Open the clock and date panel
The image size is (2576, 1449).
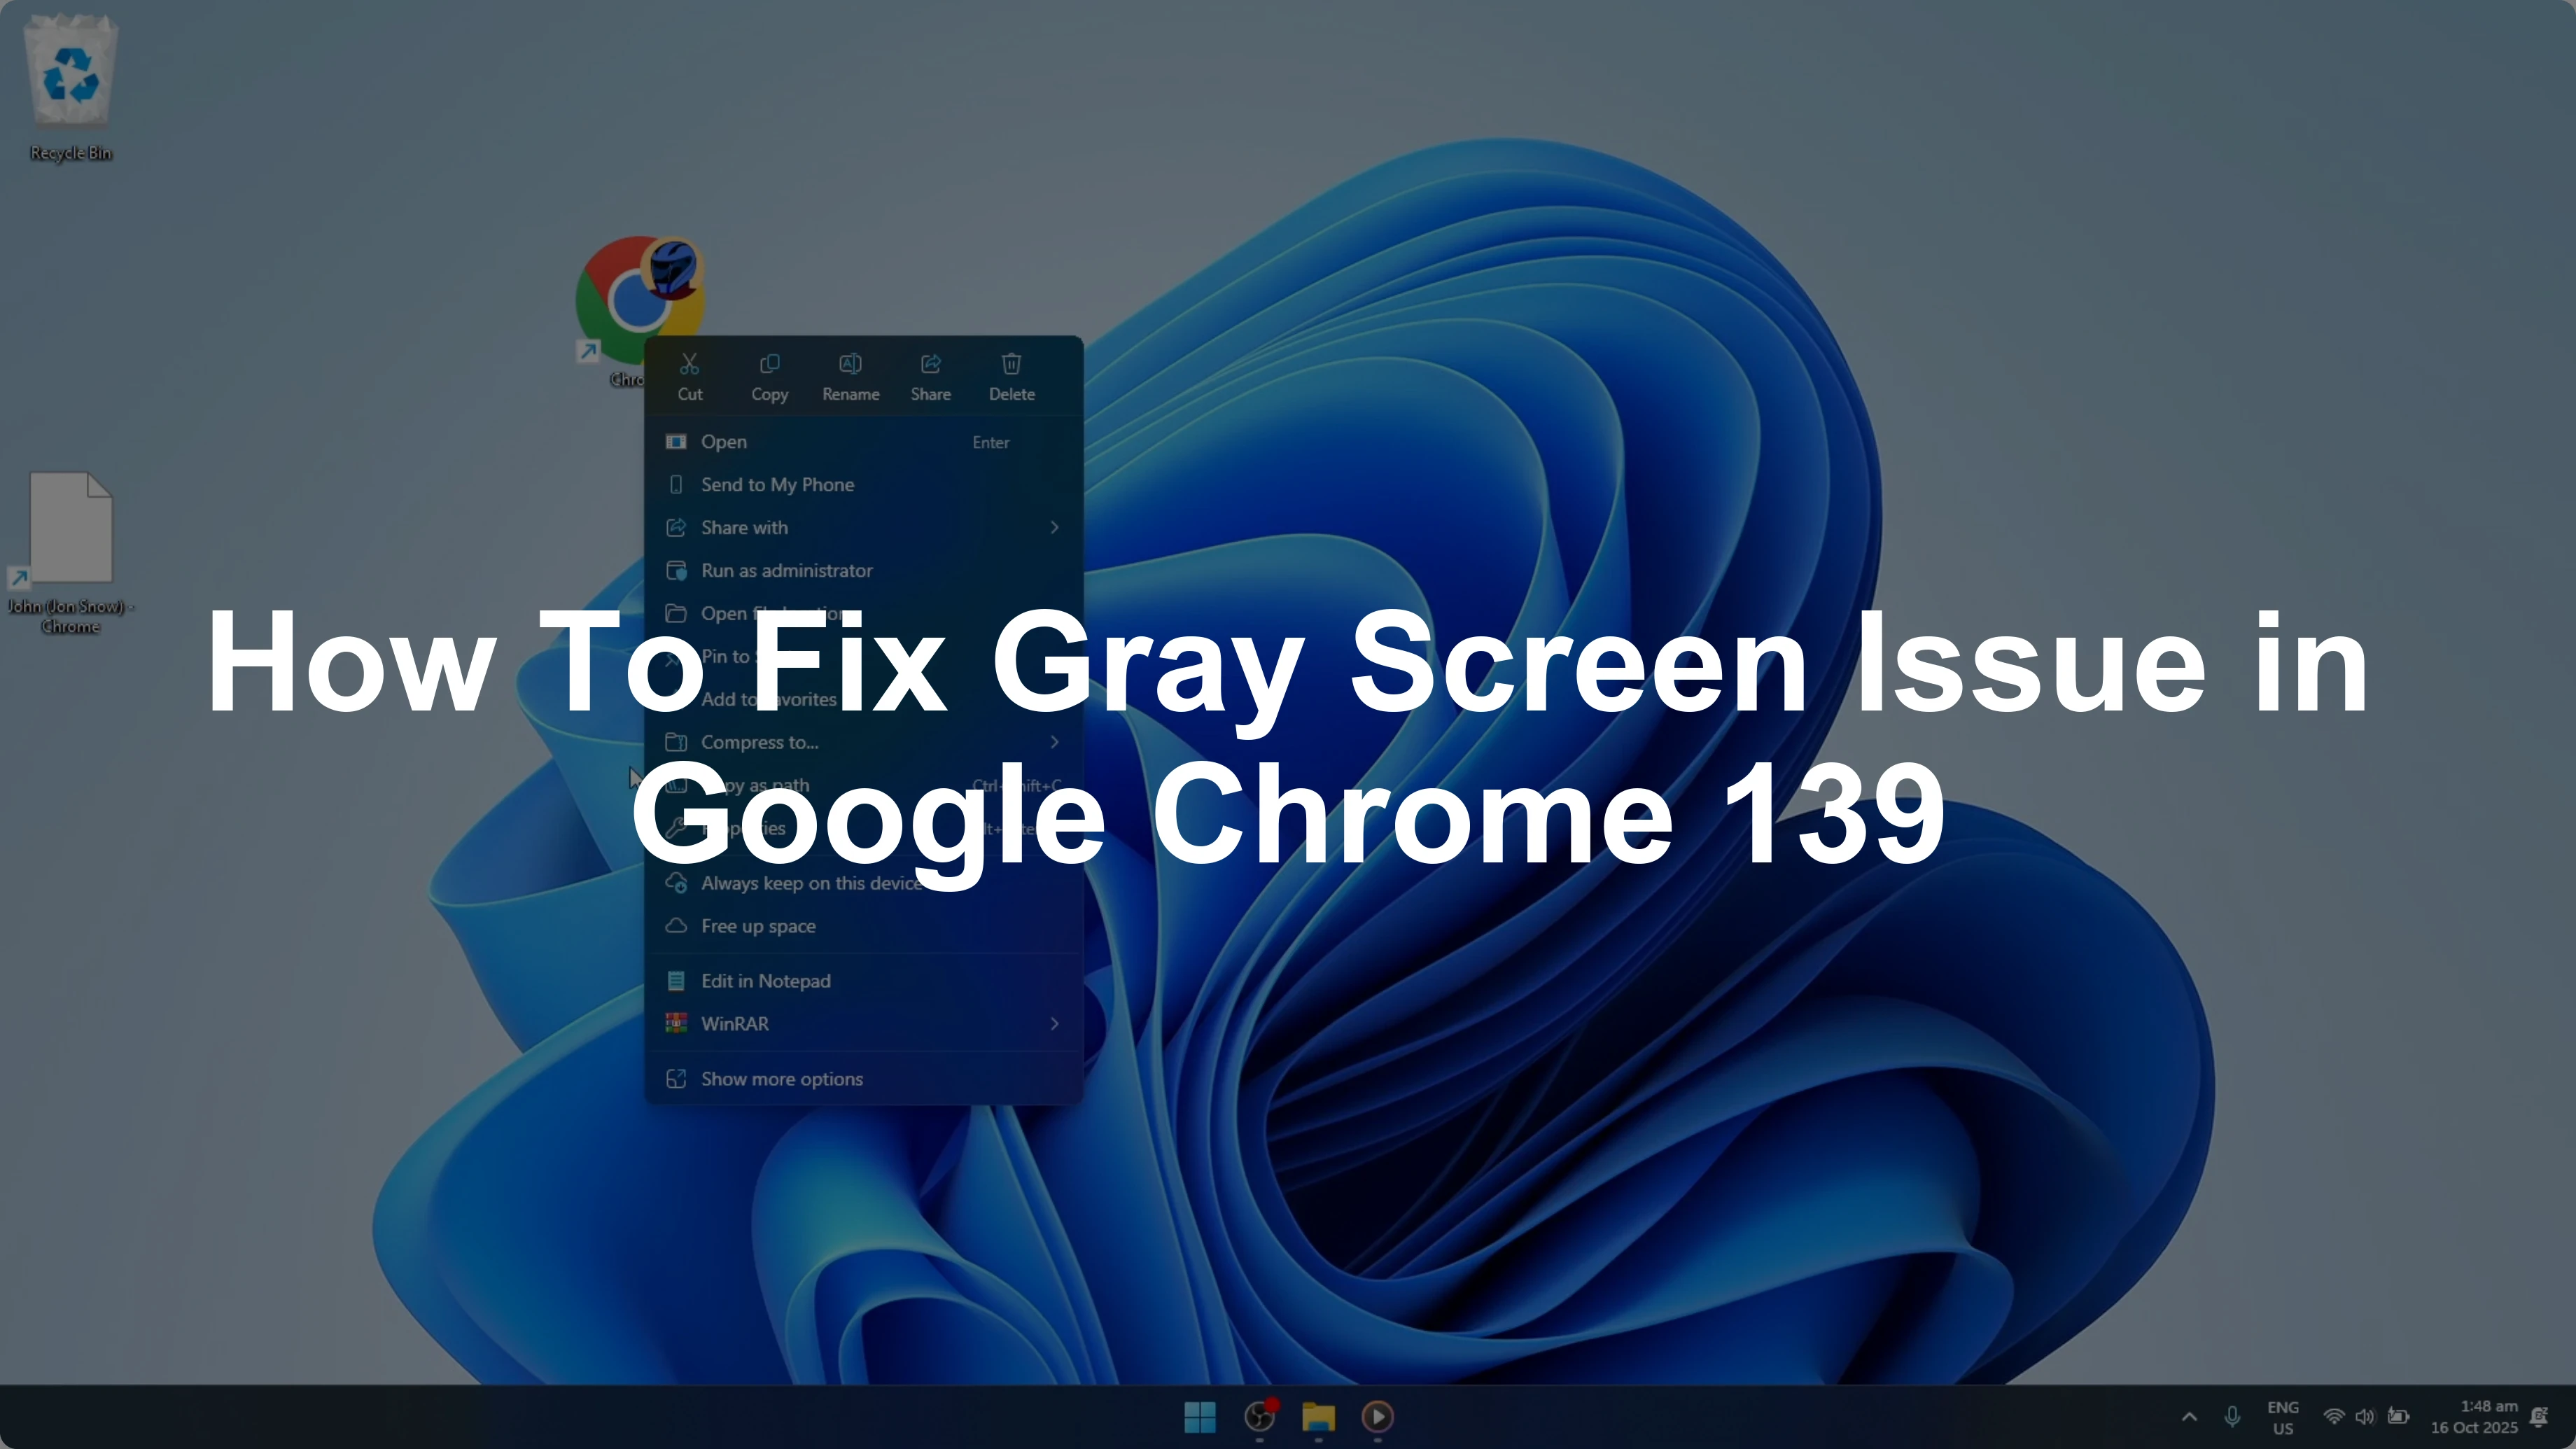click(2473, 1416)
